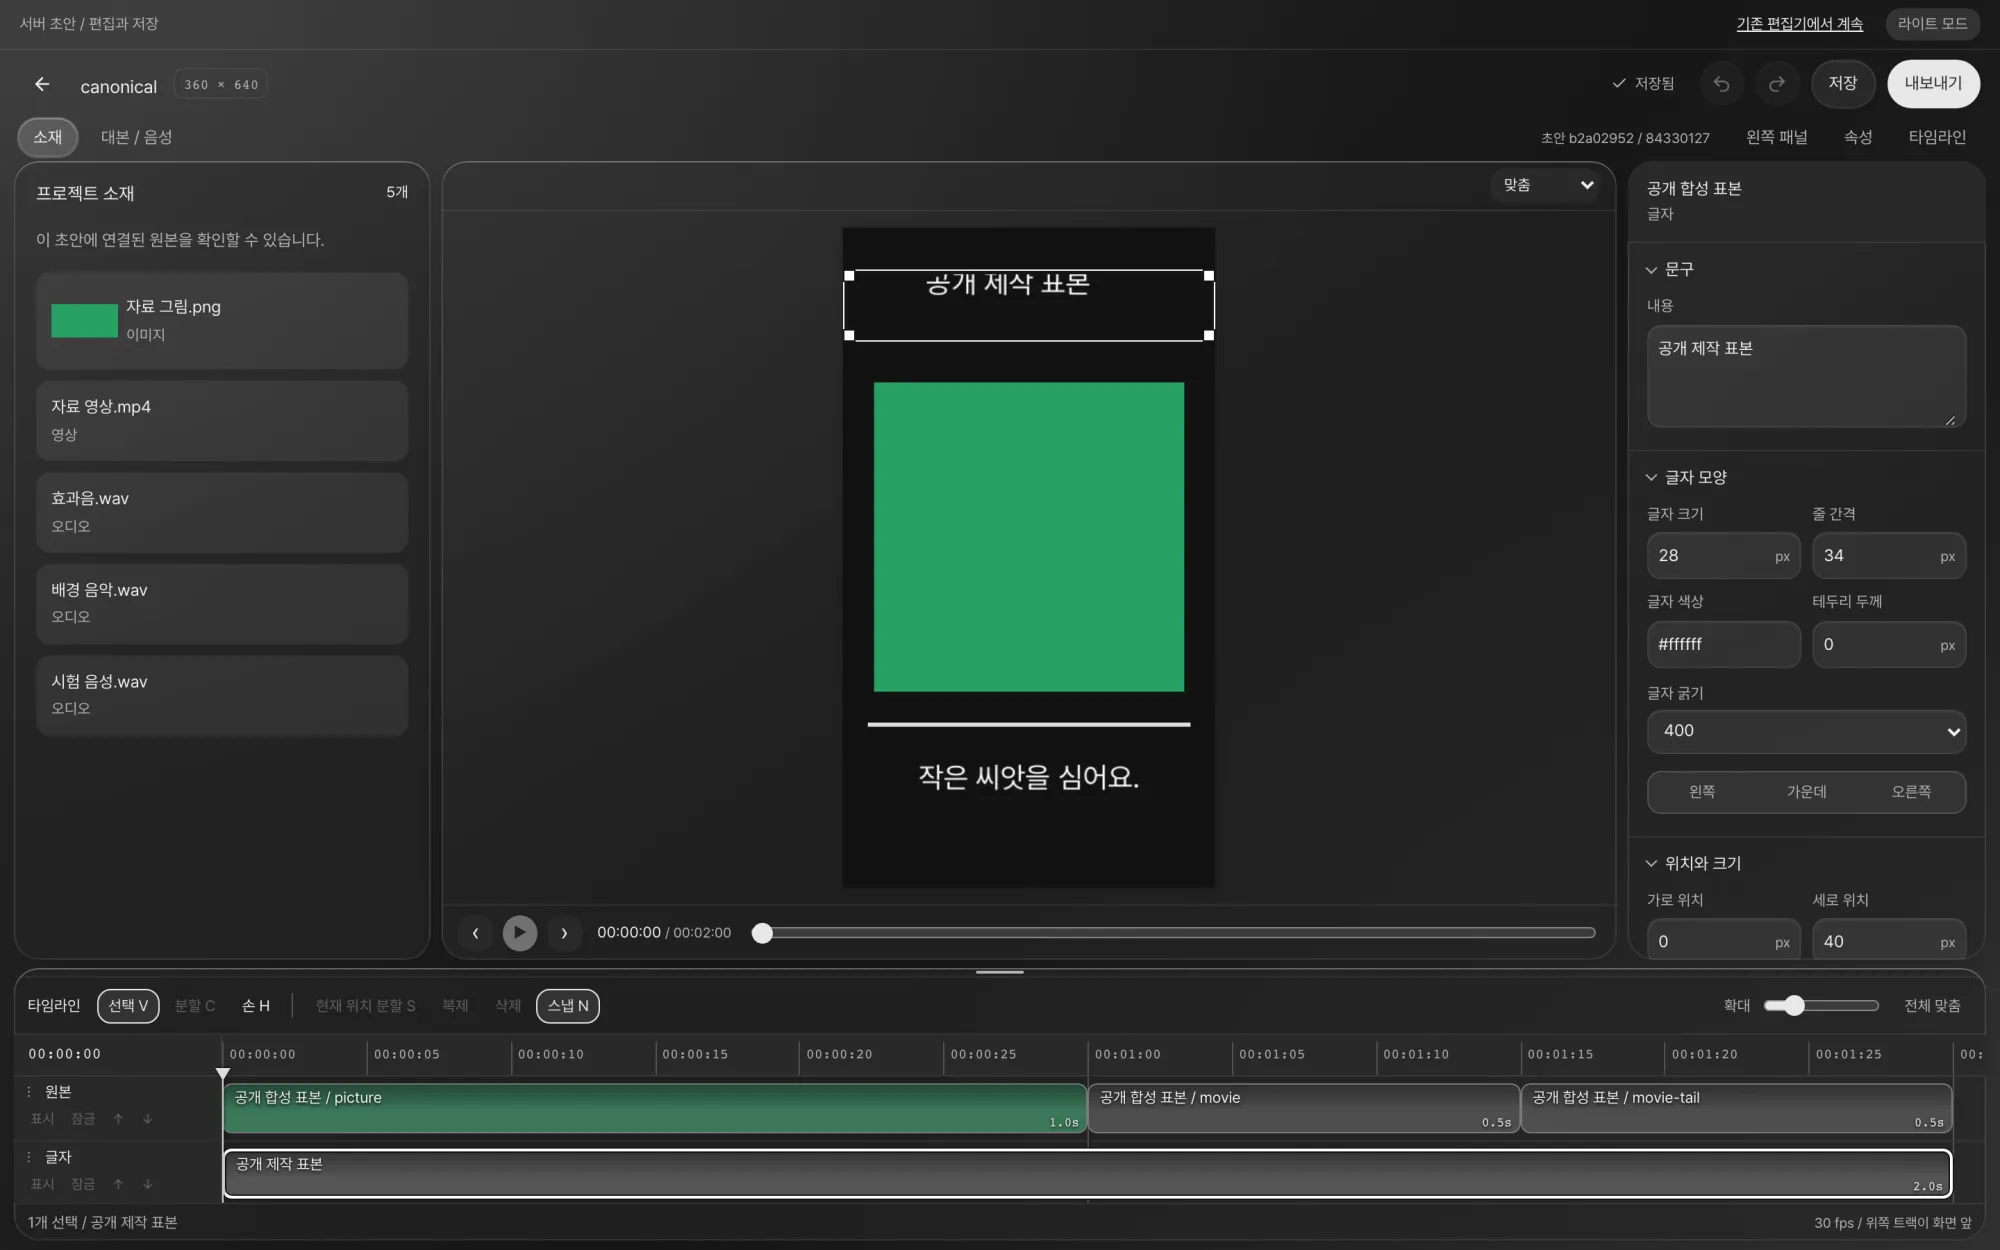The height and width of the screenshot is (1250, 2000).
Task: Toggle 잠금 lock on 원본 track
Action: pos(83,1119)
